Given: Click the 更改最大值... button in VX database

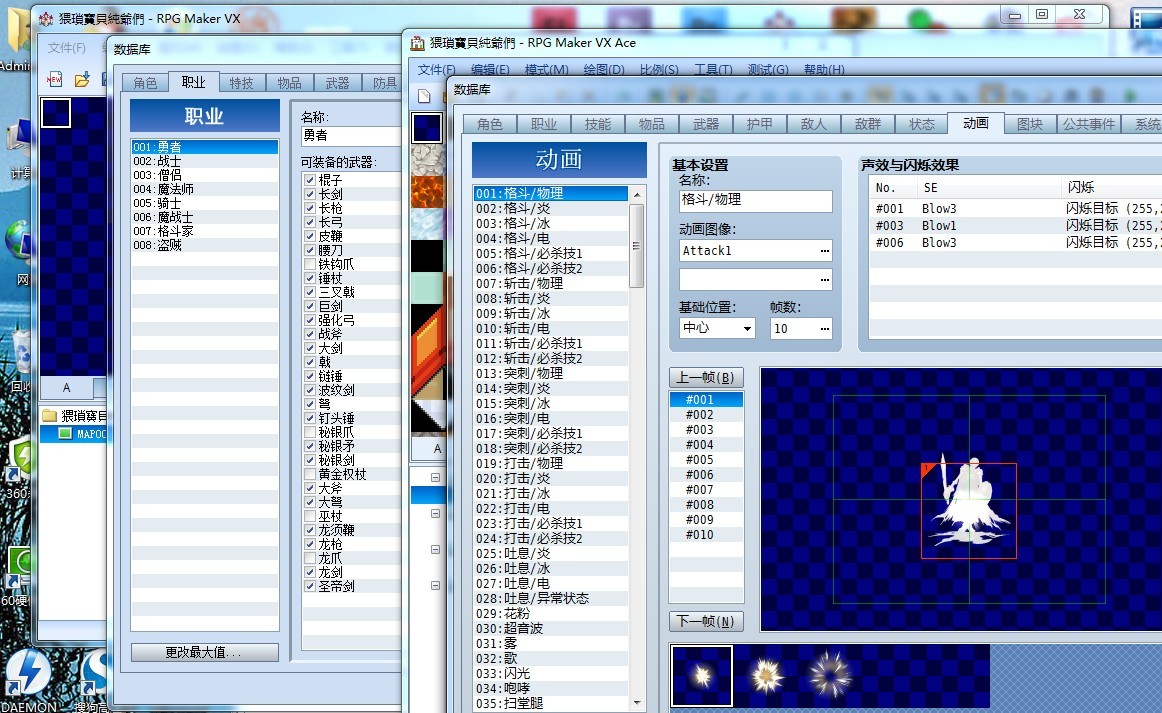Looking at the screenshot, I should 205,652.
